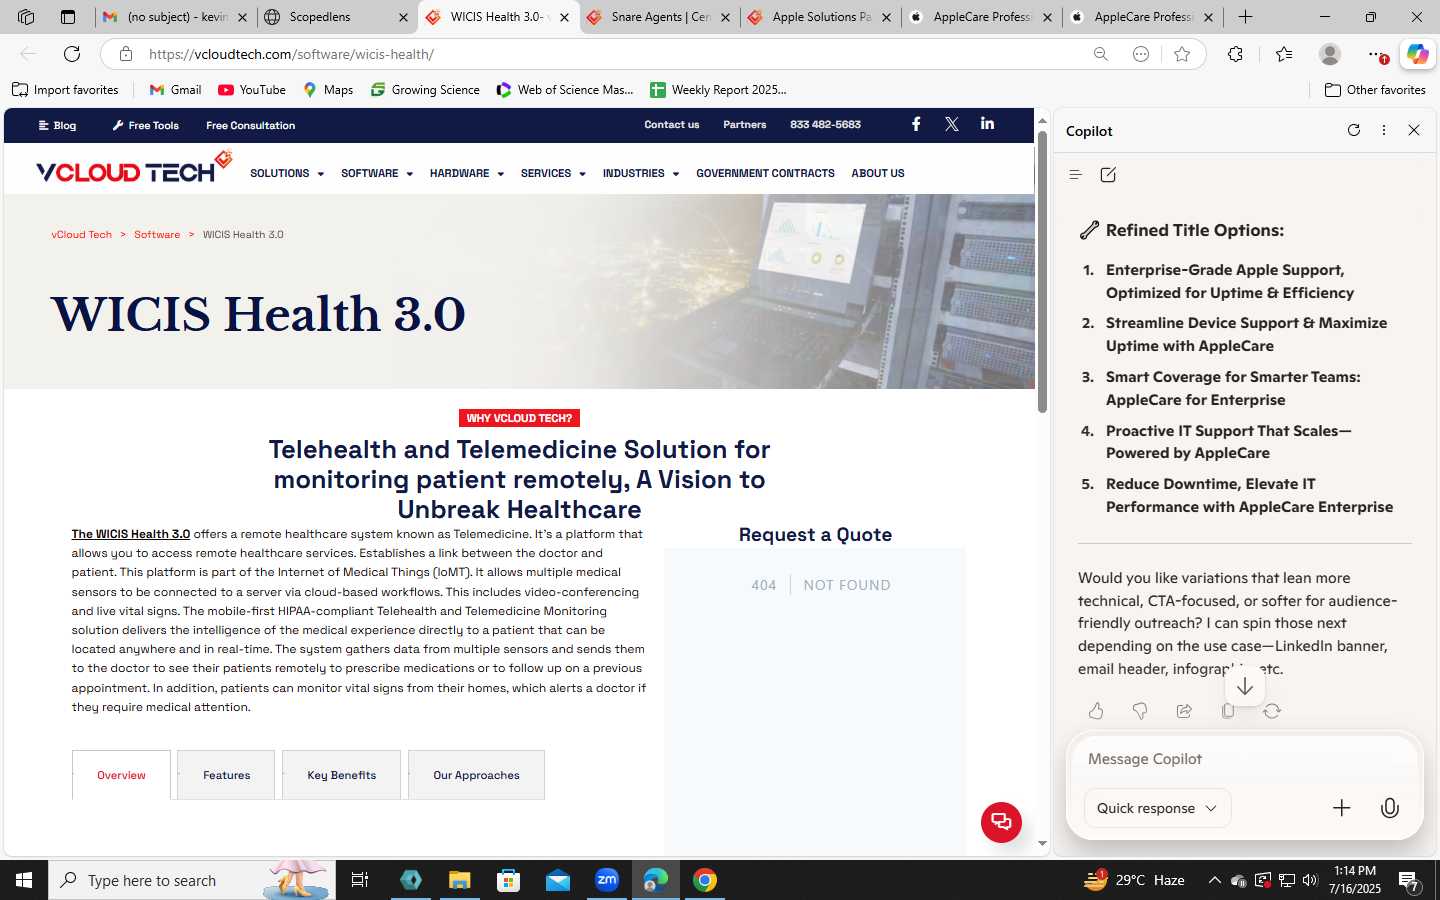Click the Free Tools link
Viewport: 1440px width, 900px height.
(x=146, y=125)
